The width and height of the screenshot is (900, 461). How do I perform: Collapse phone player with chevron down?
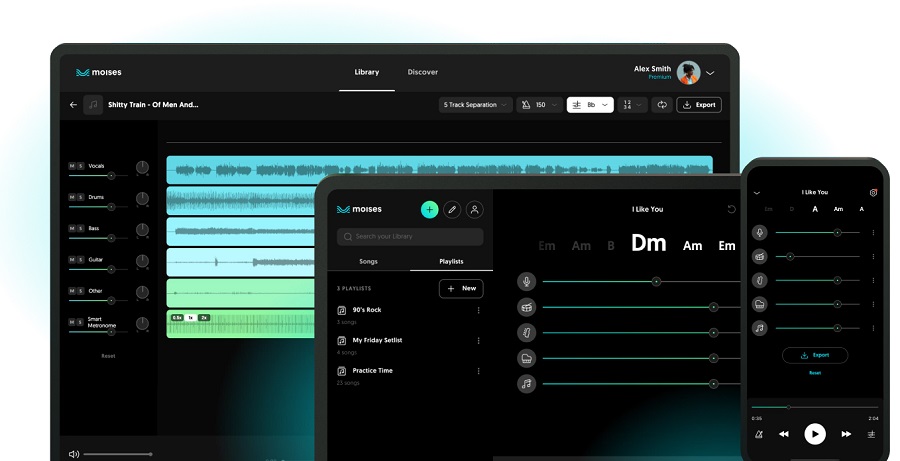click(757, 193)
